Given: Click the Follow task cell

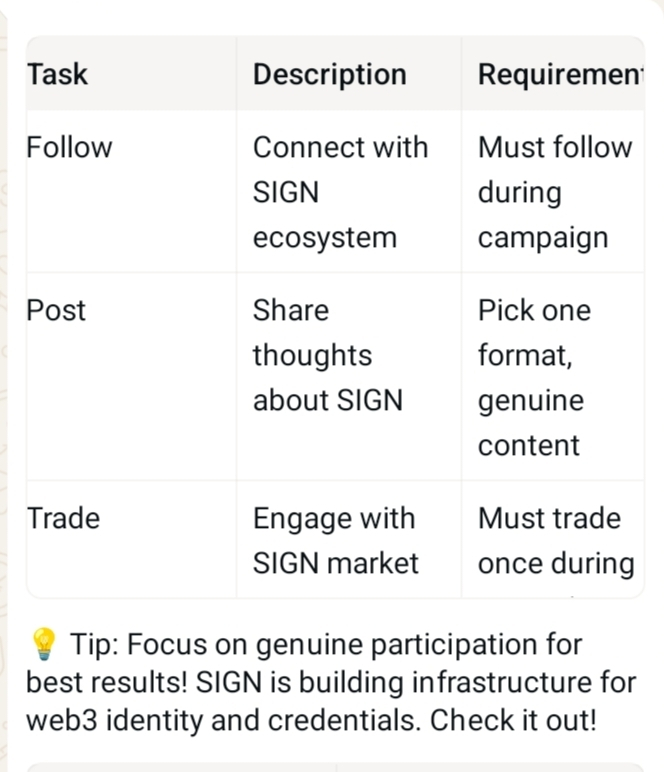Looking at the screenshot, I should (x=69, y=147).
